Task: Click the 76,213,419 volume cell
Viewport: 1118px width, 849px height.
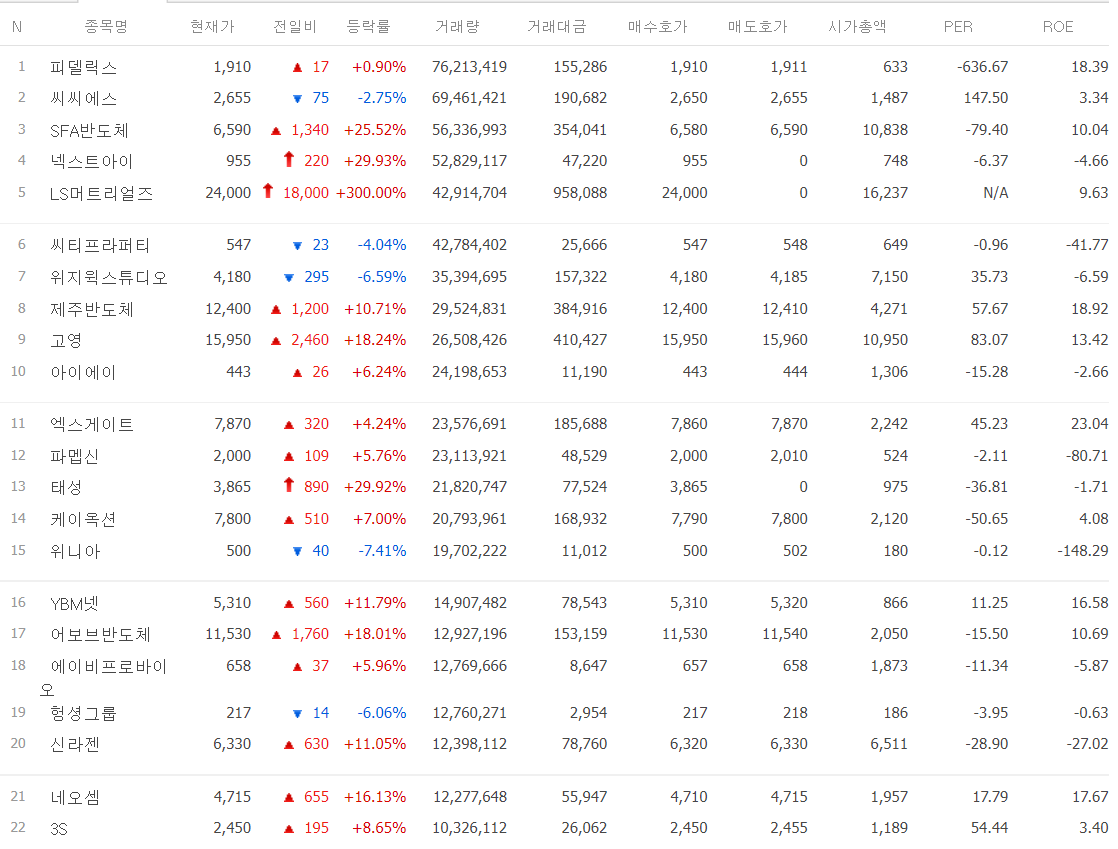Action: (469, 67)
